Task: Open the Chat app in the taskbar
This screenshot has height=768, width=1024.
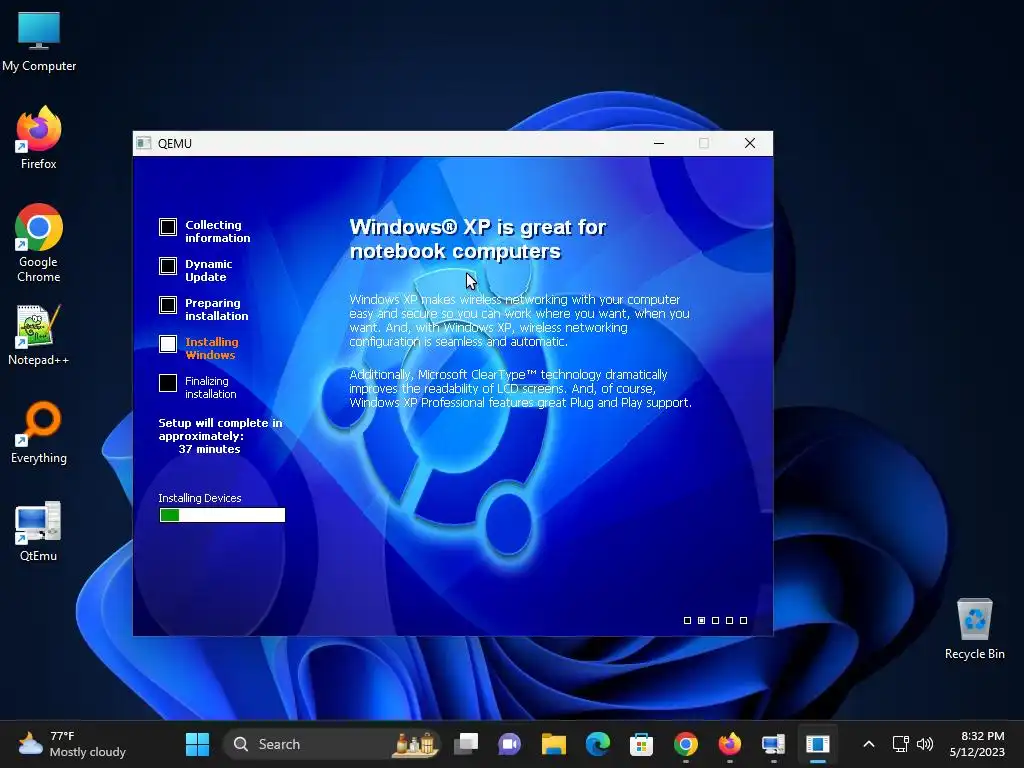Action: point(509,744)
